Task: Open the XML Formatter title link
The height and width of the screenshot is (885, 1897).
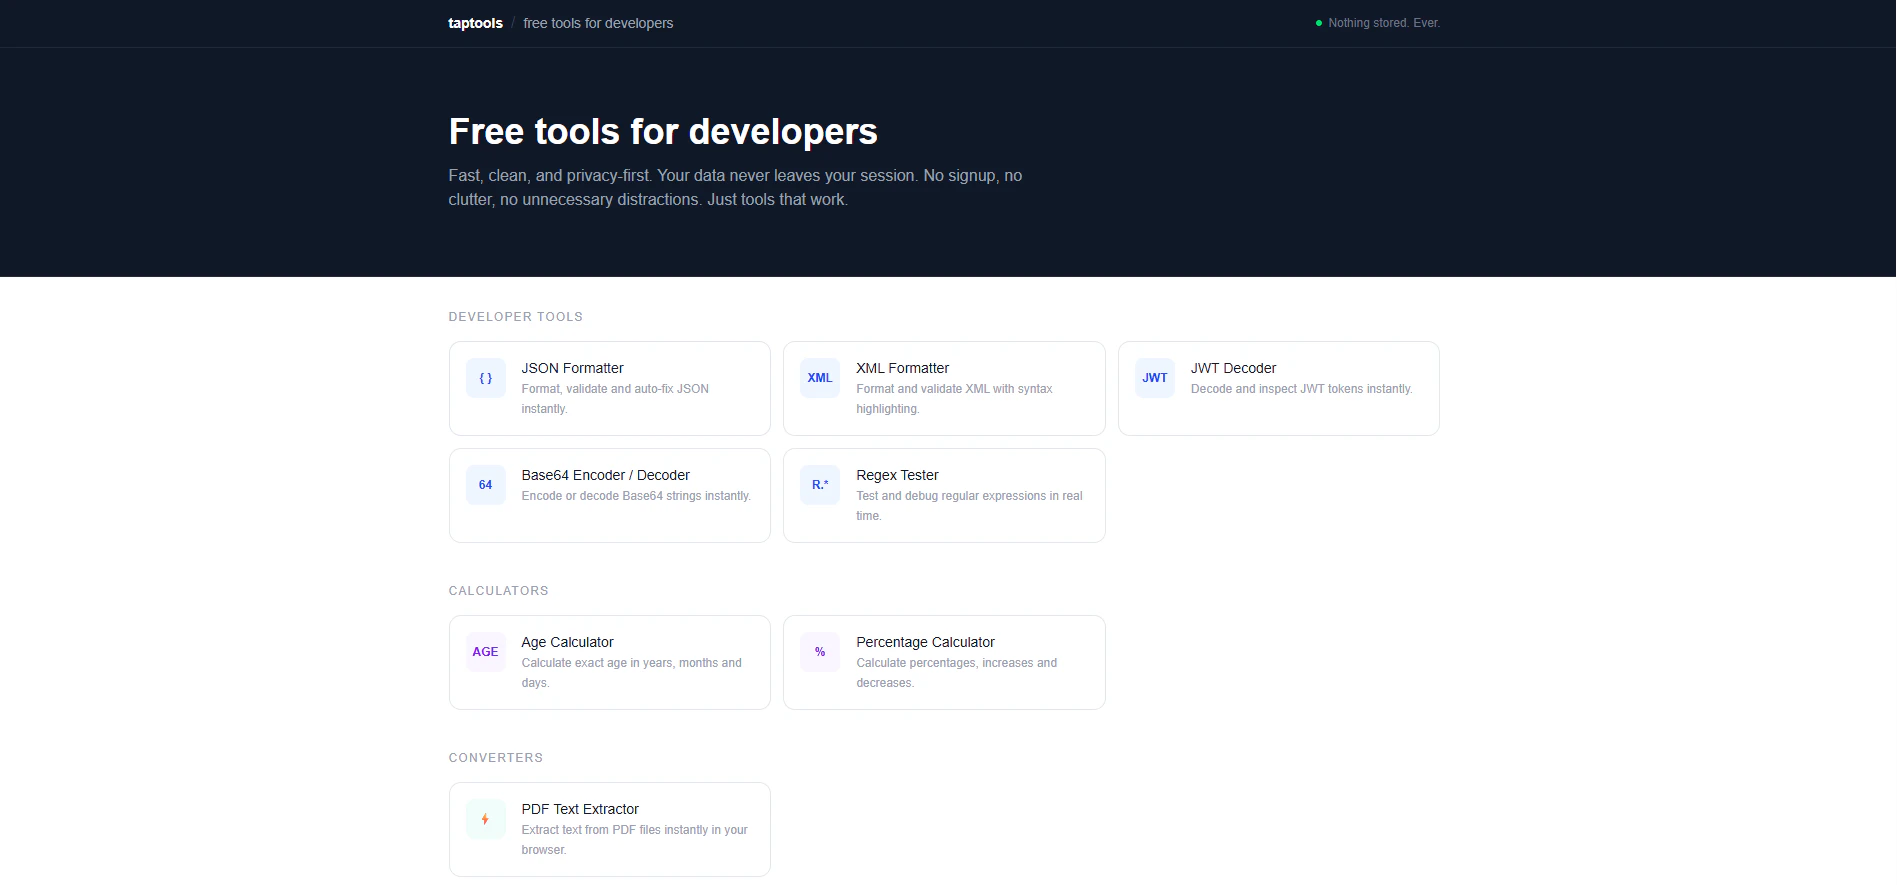Action: 902,368
